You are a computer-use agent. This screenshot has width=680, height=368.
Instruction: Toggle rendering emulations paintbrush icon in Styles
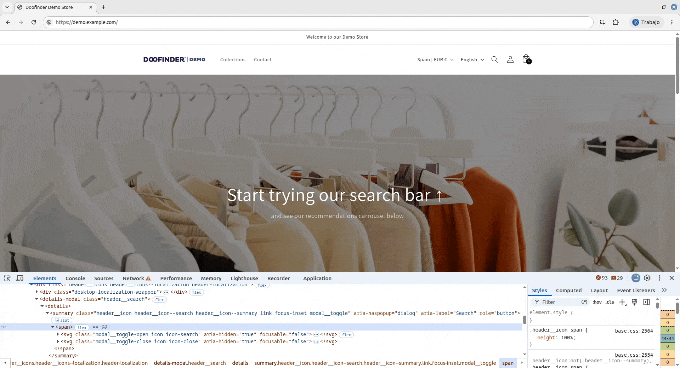point(634,302)
